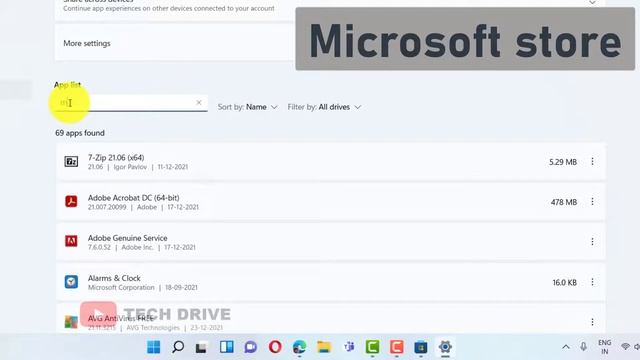Click the Adobe Genuine Service app icon
This screenshot has width=640, height=360.
pos(71,241)
